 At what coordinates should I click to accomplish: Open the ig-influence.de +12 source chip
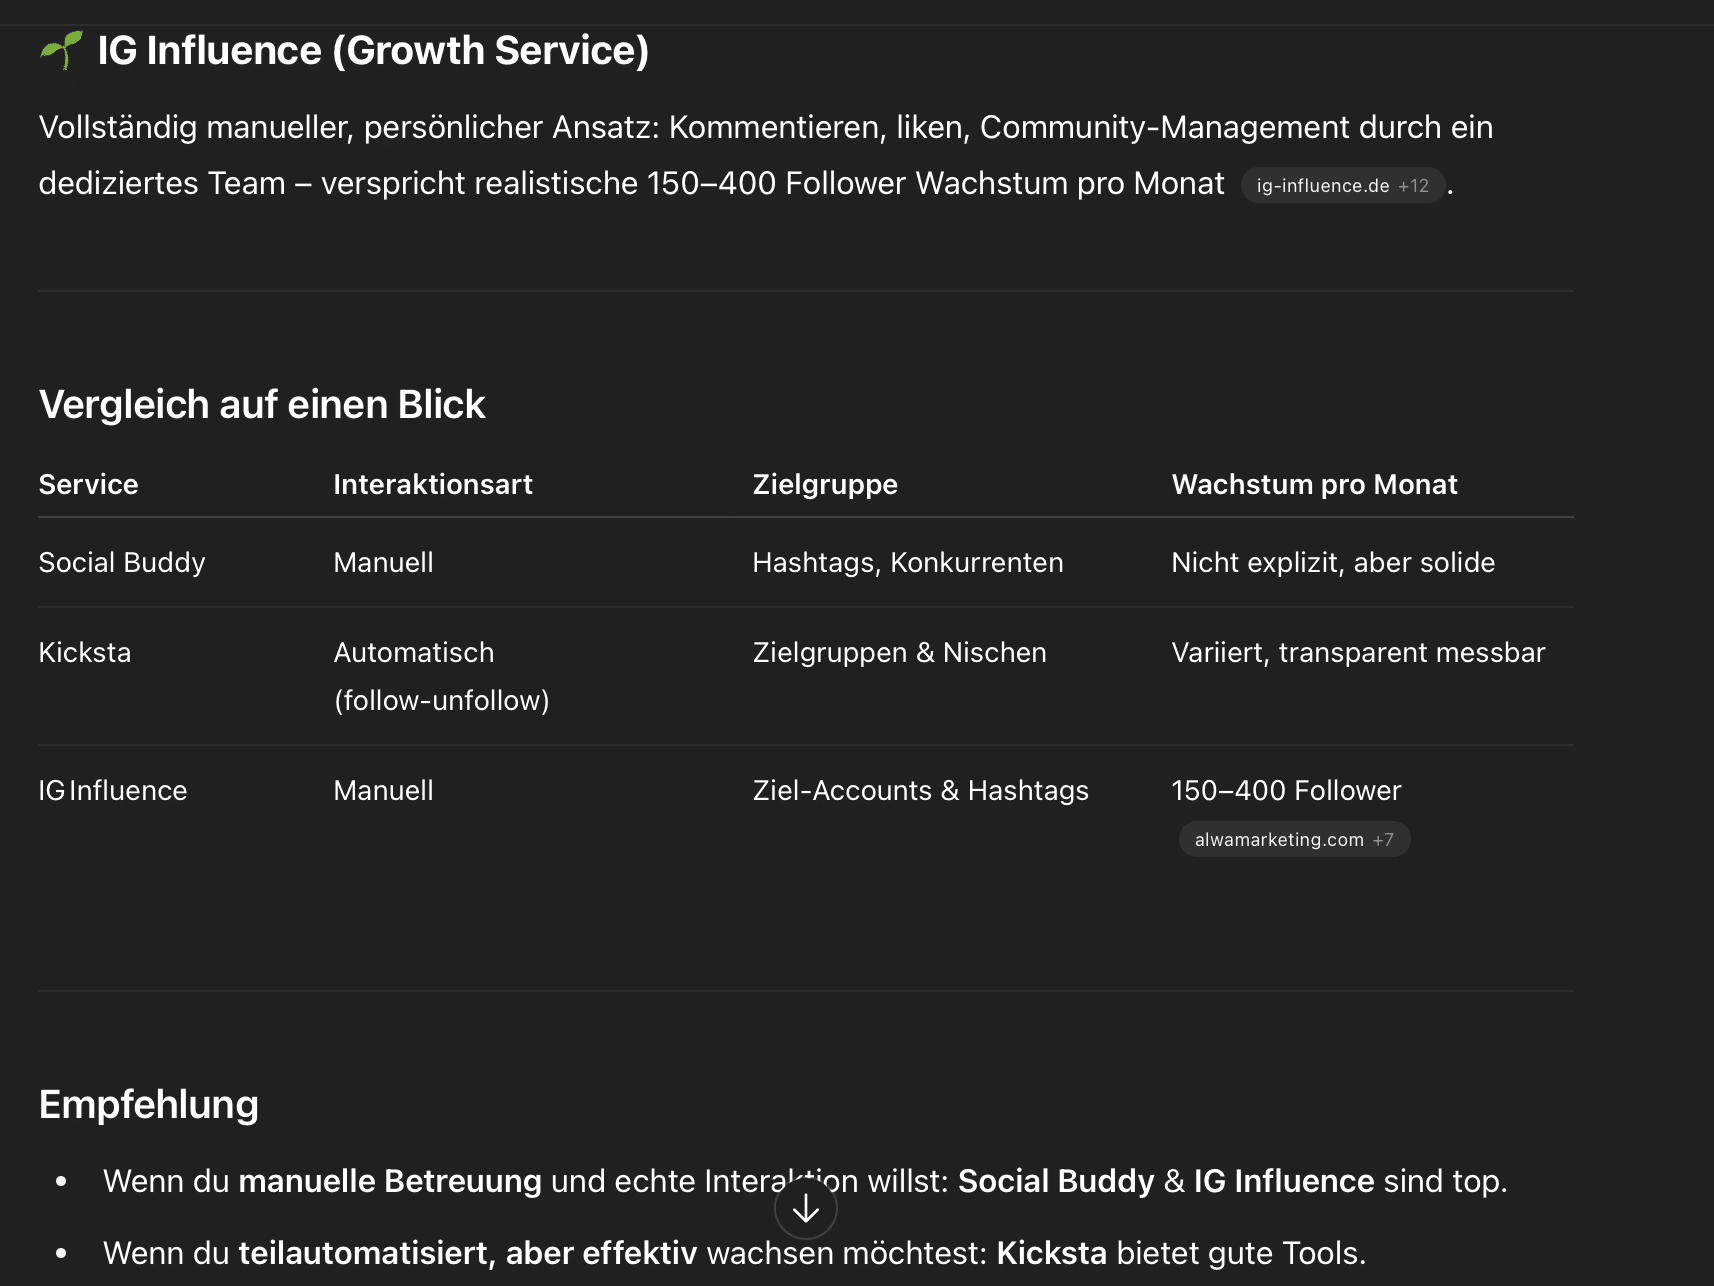pyautogui.click(x=1343, y=185)
